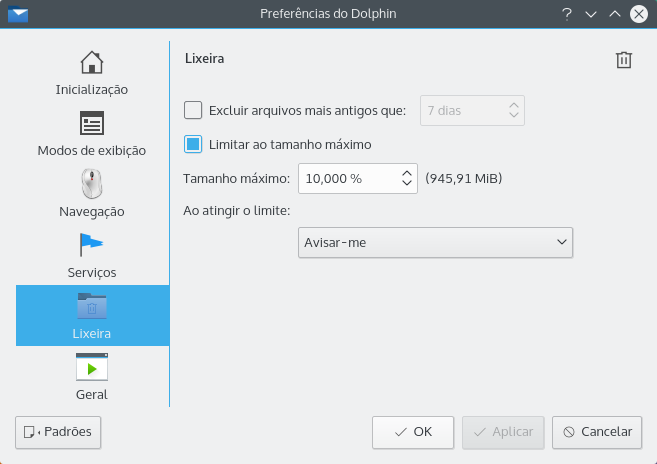This screenshot has height=464, width=657.
Task: Click the Dolphin window menu icon
Action: tap(17, 14)
